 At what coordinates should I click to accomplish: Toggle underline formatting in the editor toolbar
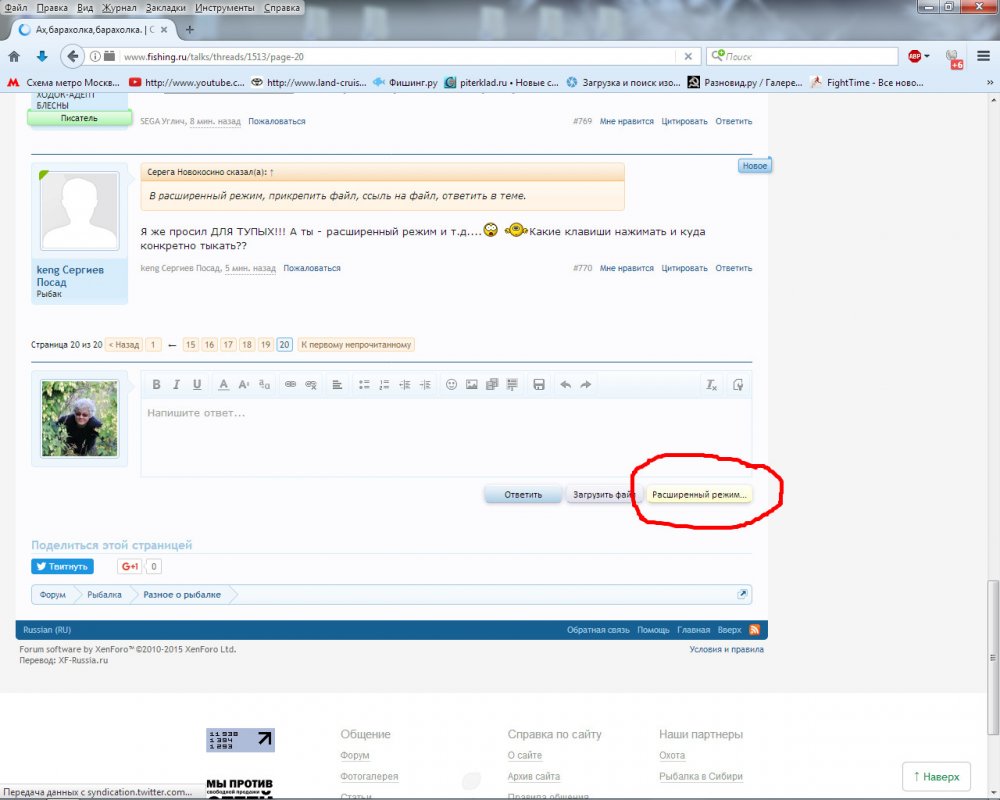[x=197, y=385]
